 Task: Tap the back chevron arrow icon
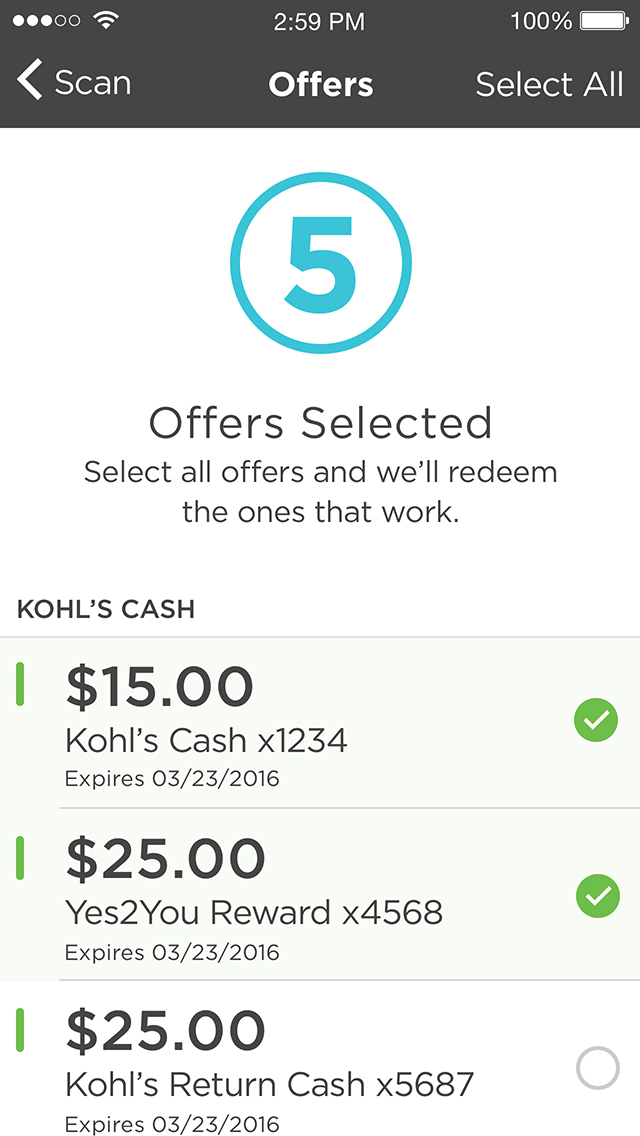30,80
